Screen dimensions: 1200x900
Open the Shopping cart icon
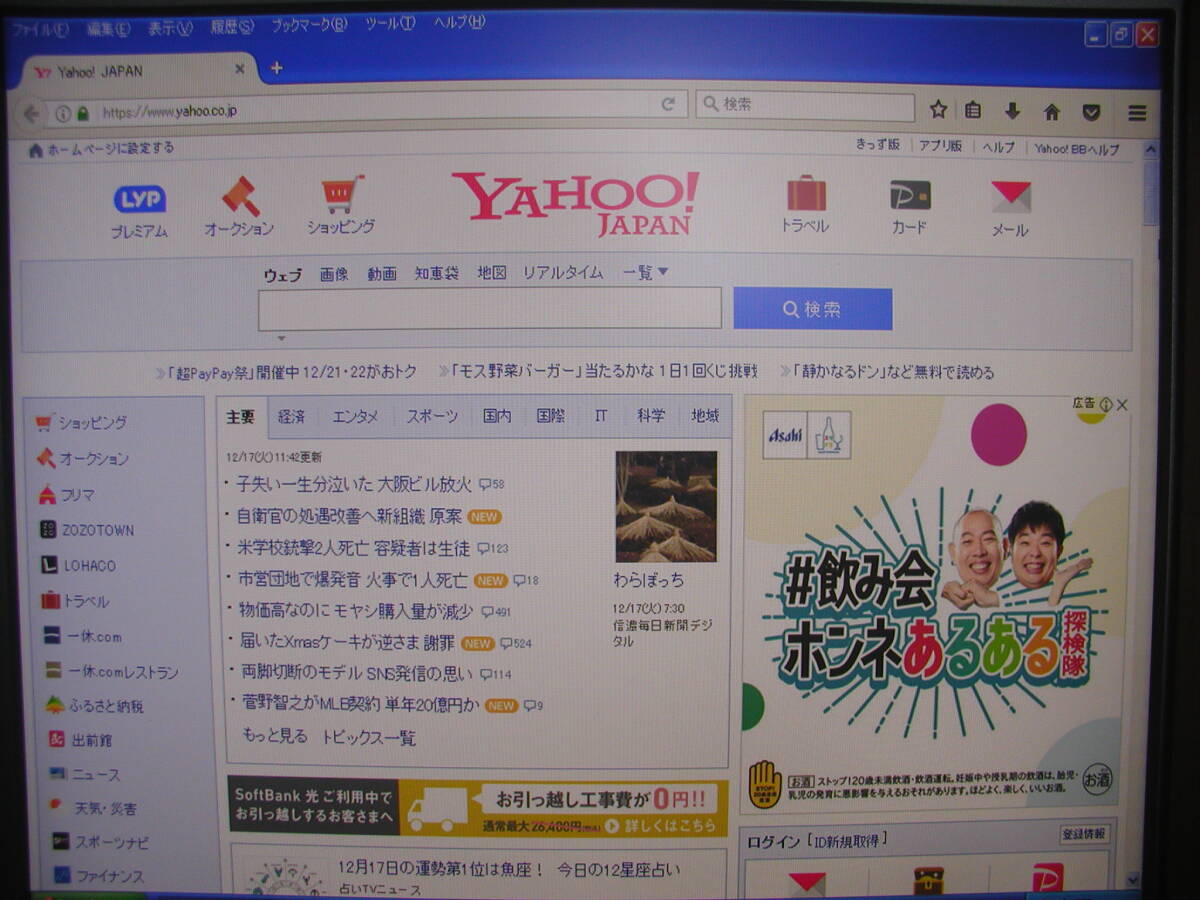[342, 194]
